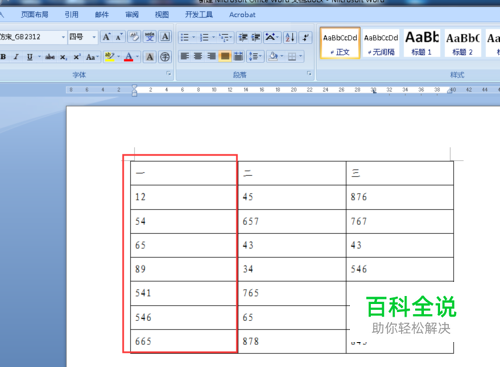
Task: Toggle strikethrough formatting
Action: pyautogui.click(x=50, y=57)
